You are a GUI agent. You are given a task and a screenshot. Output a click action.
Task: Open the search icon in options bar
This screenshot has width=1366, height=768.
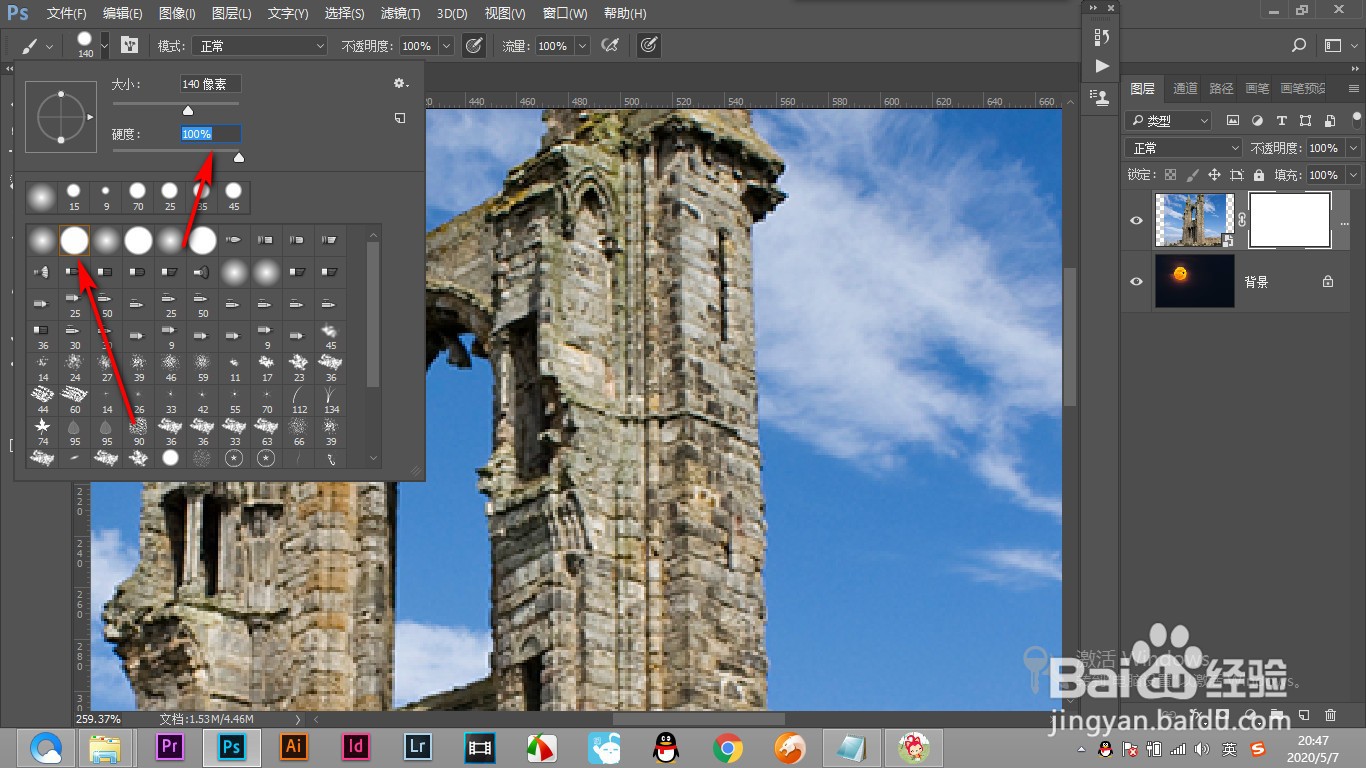pos(1299,46)
